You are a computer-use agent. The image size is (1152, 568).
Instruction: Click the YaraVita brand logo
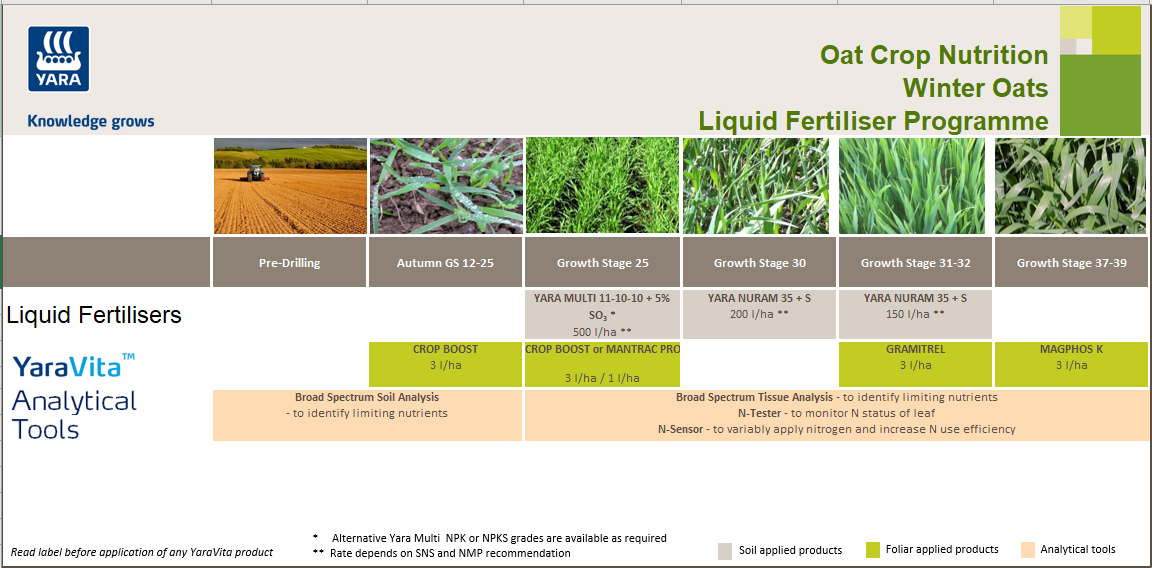[74, 365]
